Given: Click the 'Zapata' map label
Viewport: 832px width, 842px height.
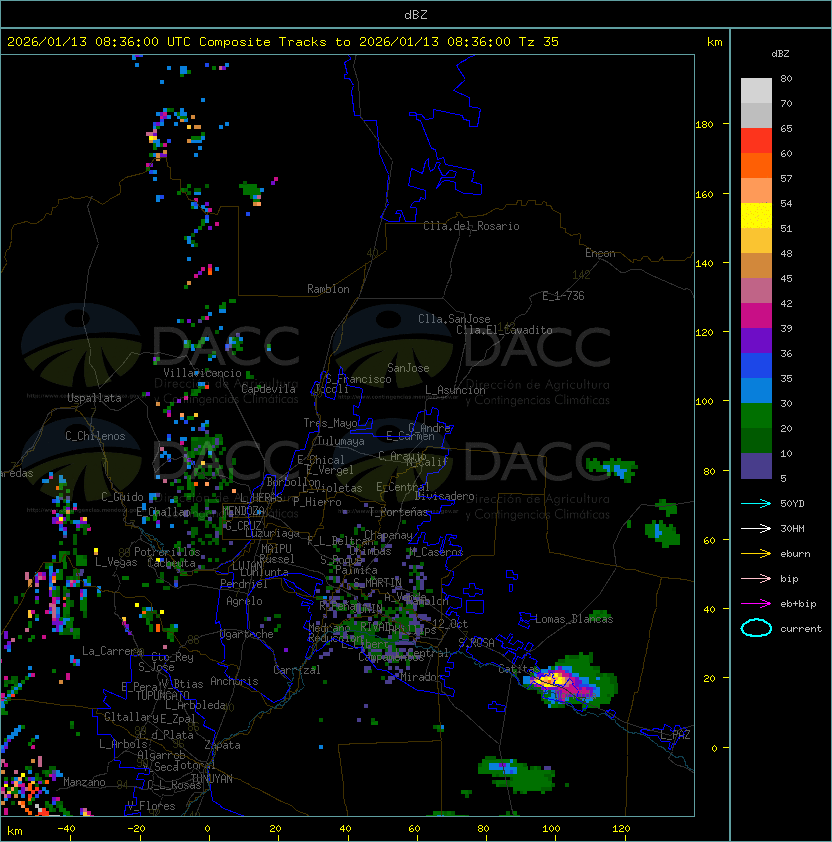Looking at the screenshot, I should [222, 745].
